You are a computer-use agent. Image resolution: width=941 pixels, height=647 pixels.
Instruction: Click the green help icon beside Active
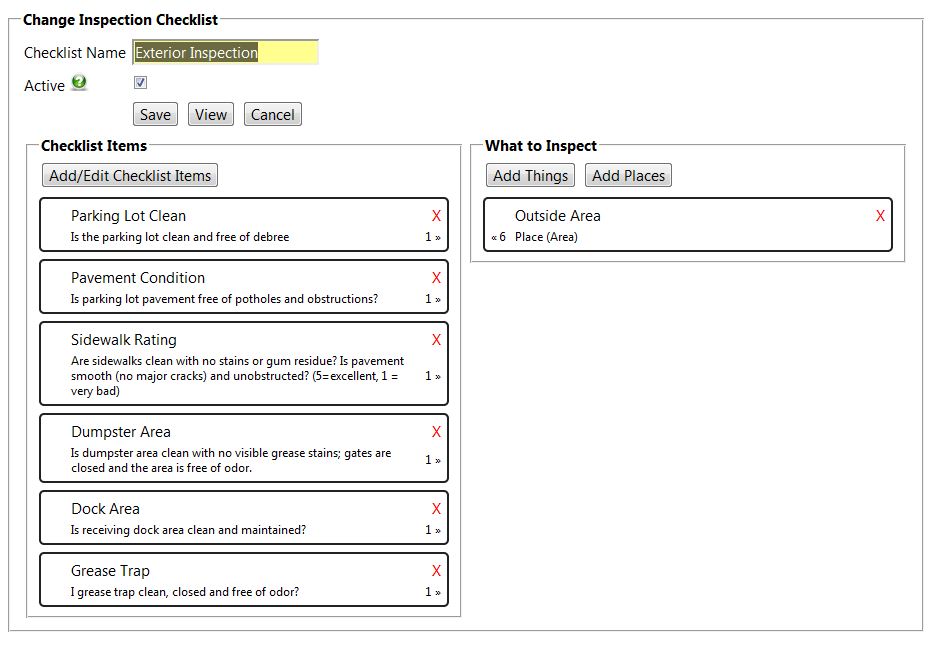tap(79, 83)
